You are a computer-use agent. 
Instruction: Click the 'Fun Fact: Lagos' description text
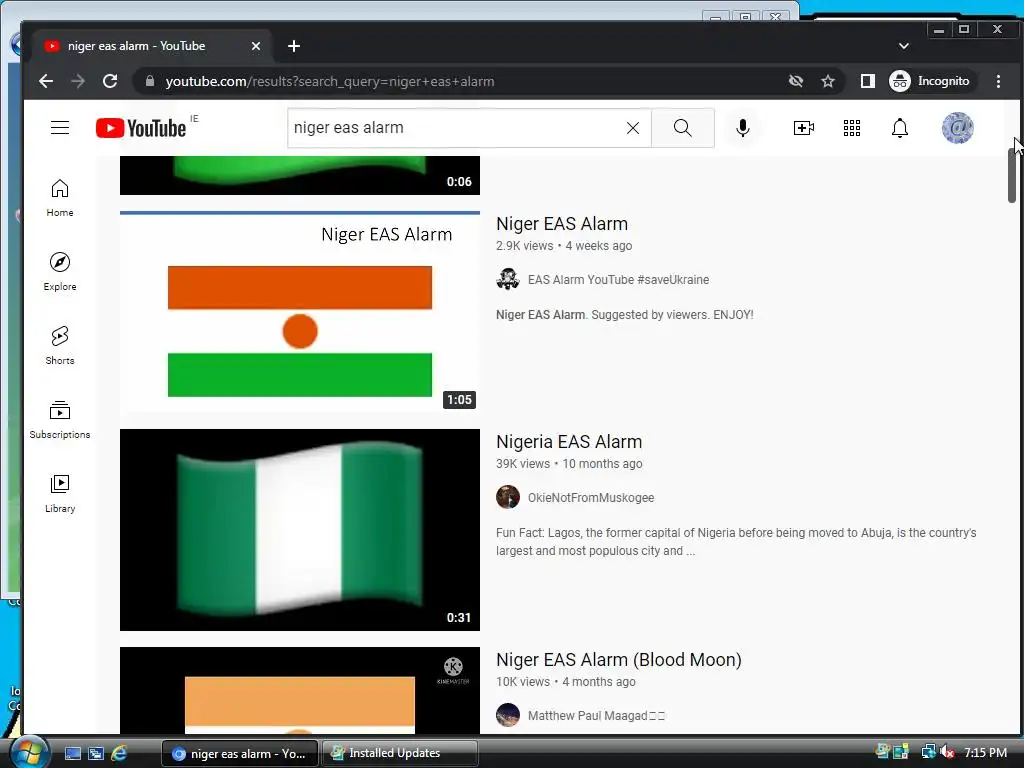[x=736, y=541]
